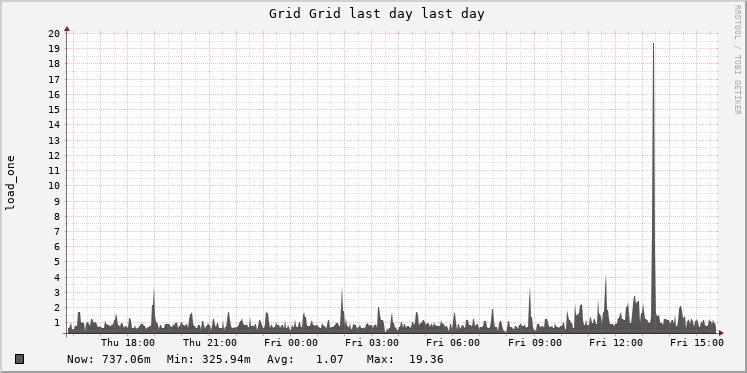Click the 'Avg: 1.07' statistic
The height and width of the screenshot is (373, 747).
click(x=305, y=359)
